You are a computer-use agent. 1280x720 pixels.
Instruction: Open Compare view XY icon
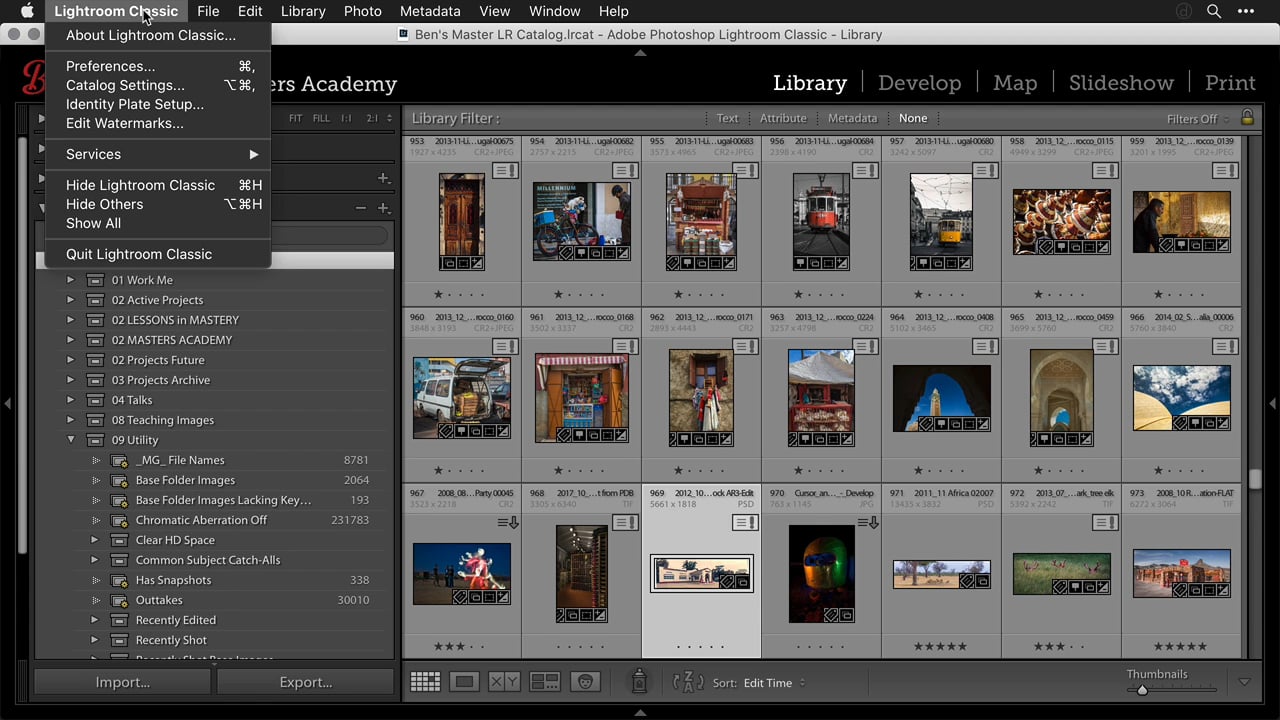click(x=504, y=682)
